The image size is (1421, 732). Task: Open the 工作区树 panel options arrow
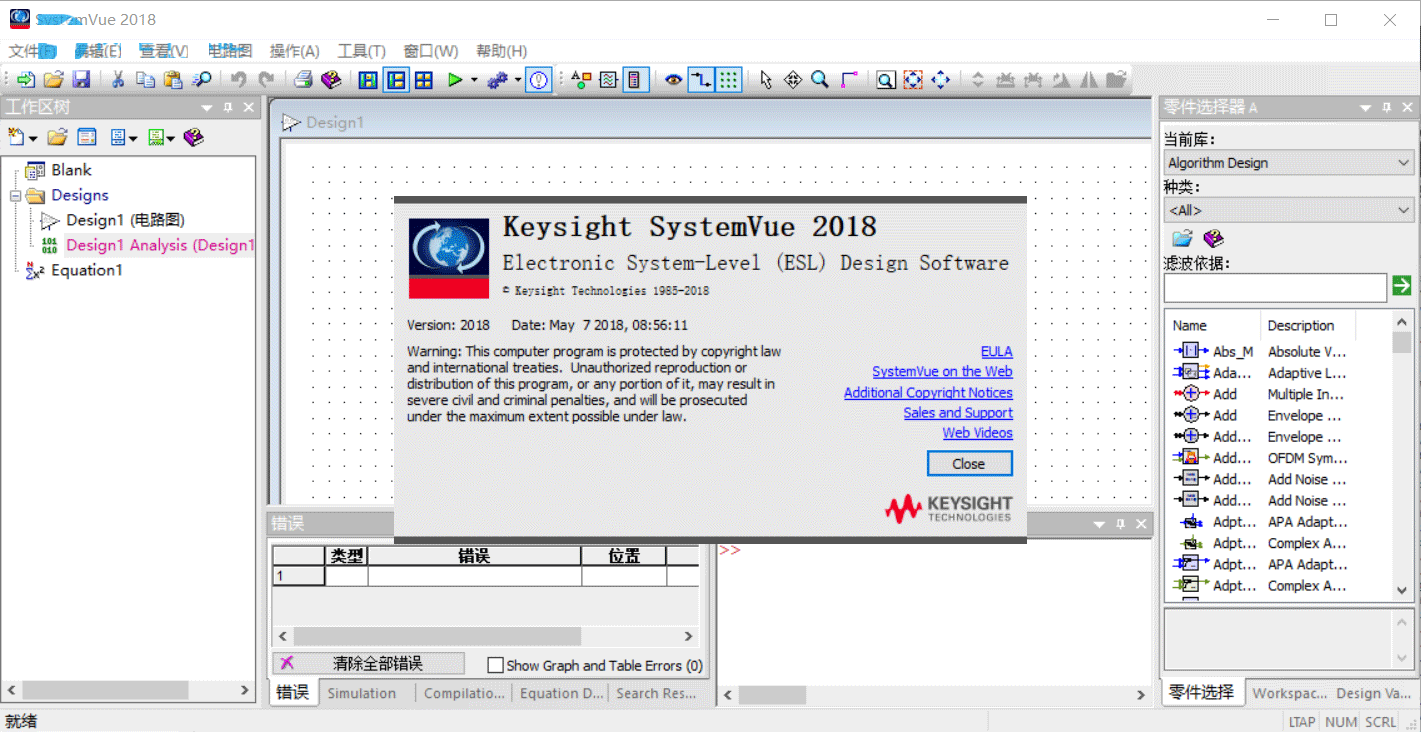[207, 108]
